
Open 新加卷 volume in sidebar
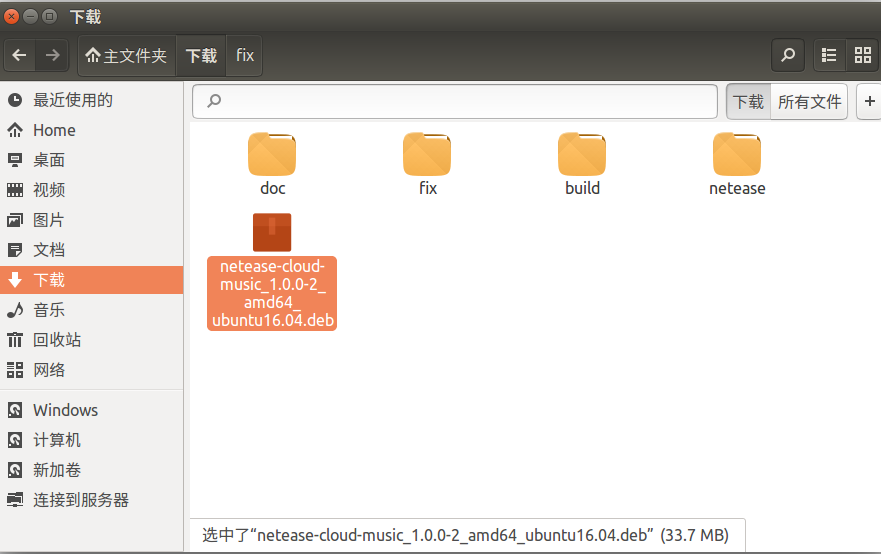92,470
